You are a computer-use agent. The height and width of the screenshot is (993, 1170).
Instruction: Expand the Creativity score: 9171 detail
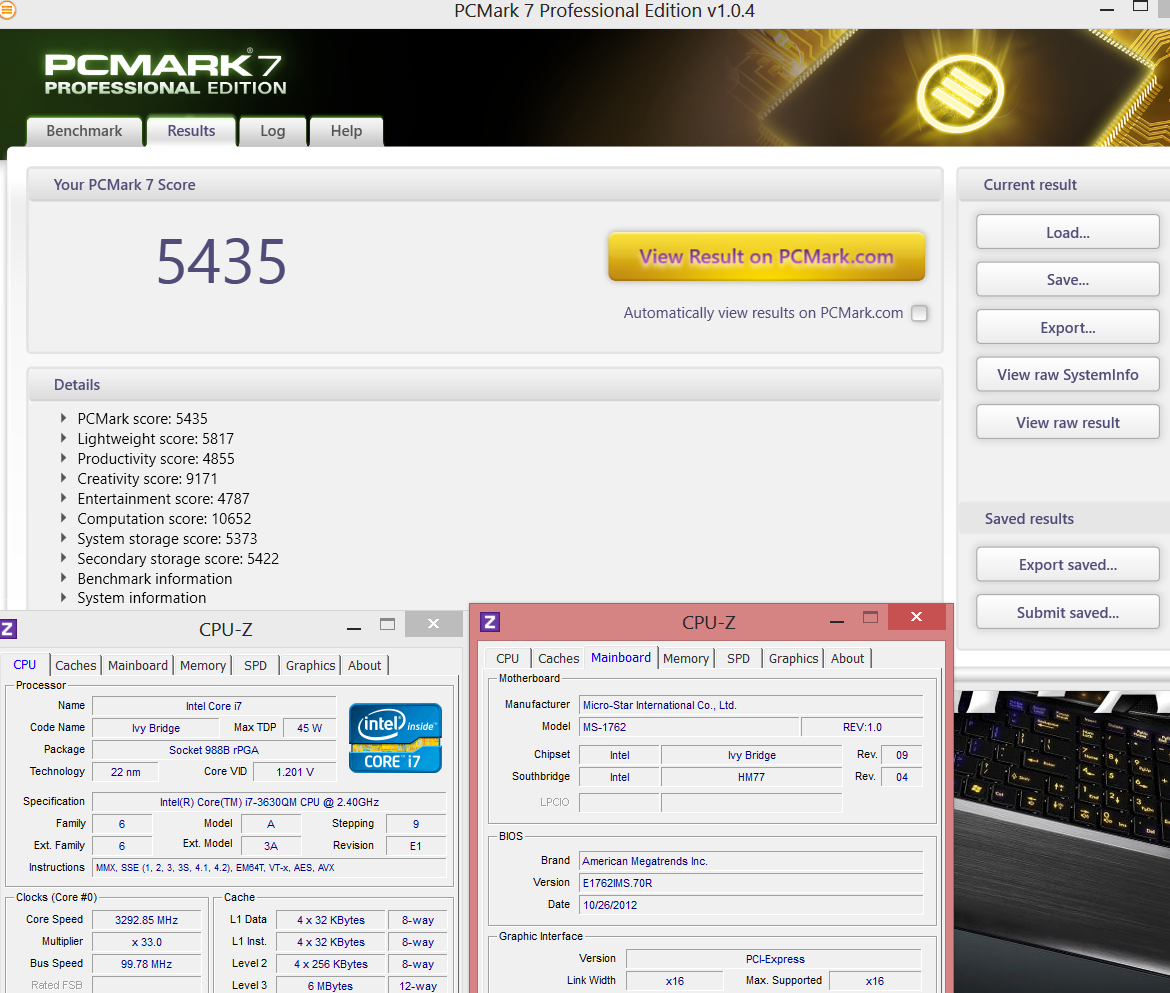tap(63, 478)
